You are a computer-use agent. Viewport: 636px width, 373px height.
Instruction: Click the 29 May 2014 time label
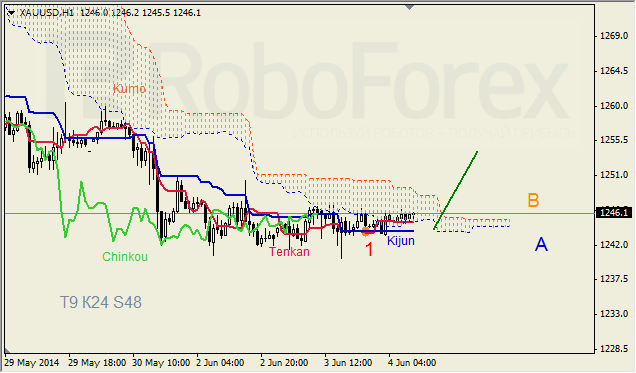32,362
